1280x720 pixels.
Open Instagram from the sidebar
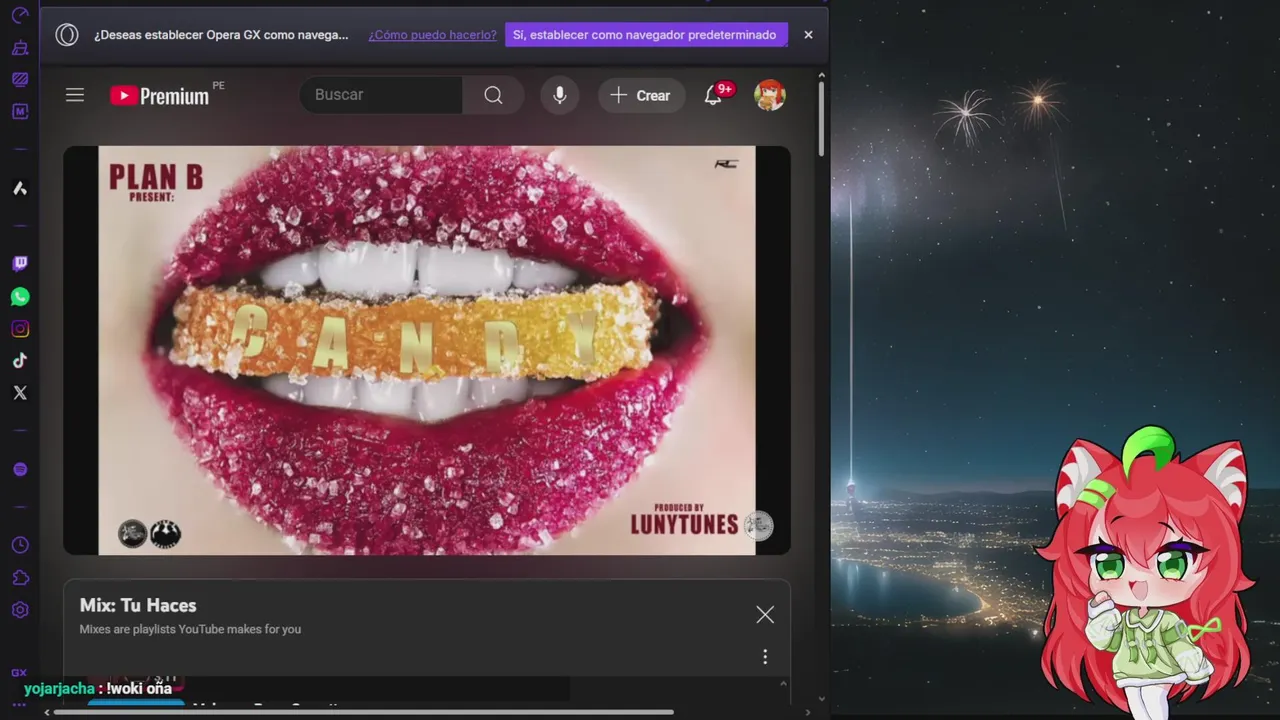20,329
